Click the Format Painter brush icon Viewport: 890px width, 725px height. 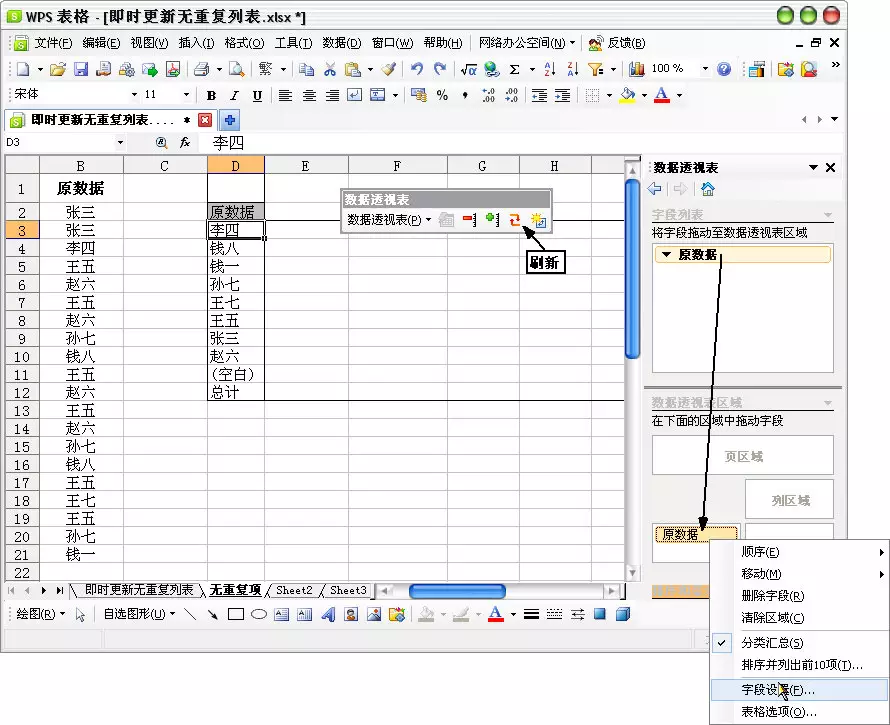tap(388, 69)
